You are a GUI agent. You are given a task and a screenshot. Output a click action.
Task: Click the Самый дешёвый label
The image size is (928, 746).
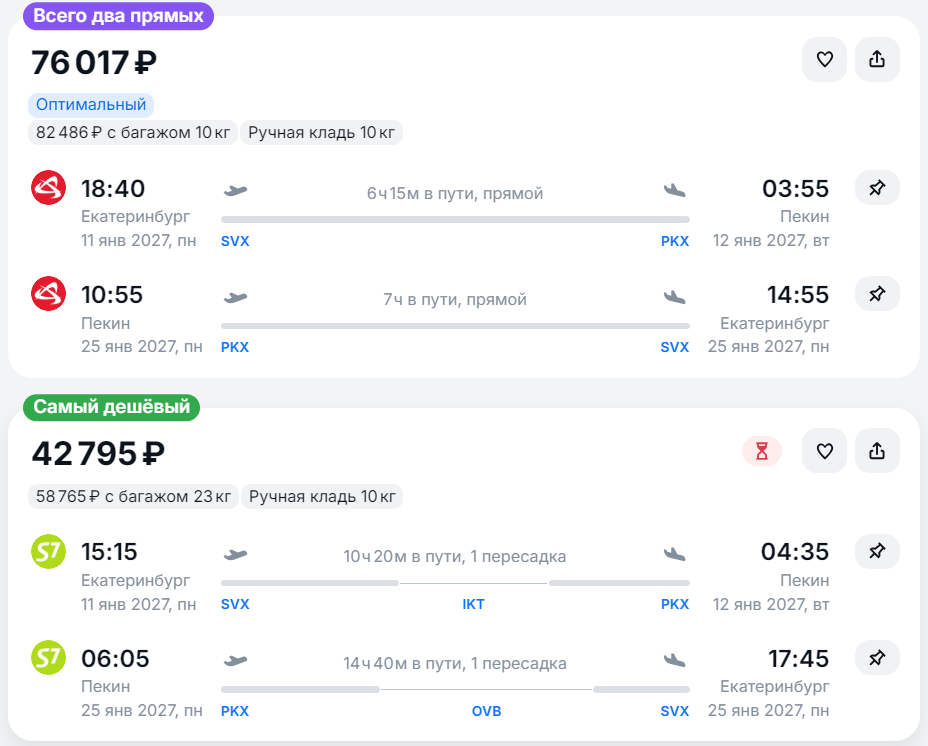point(111,407)
